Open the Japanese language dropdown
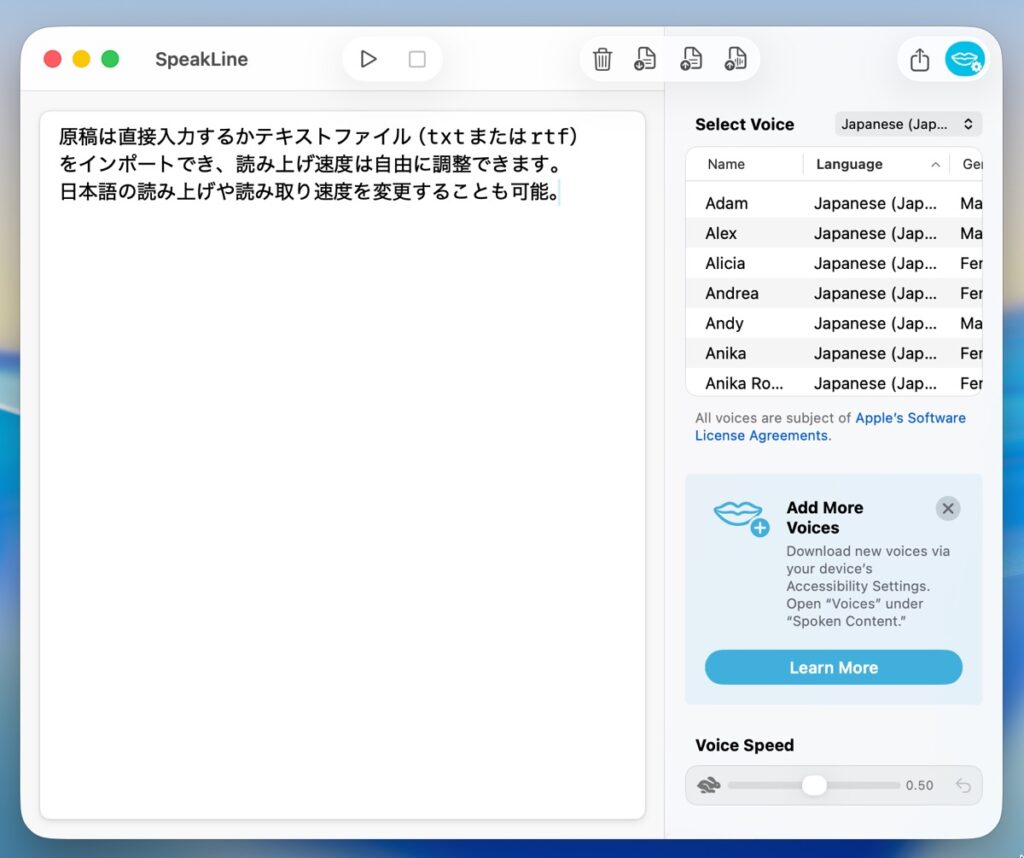Screen dimensions: 1024x858 (x=908, y=124)
